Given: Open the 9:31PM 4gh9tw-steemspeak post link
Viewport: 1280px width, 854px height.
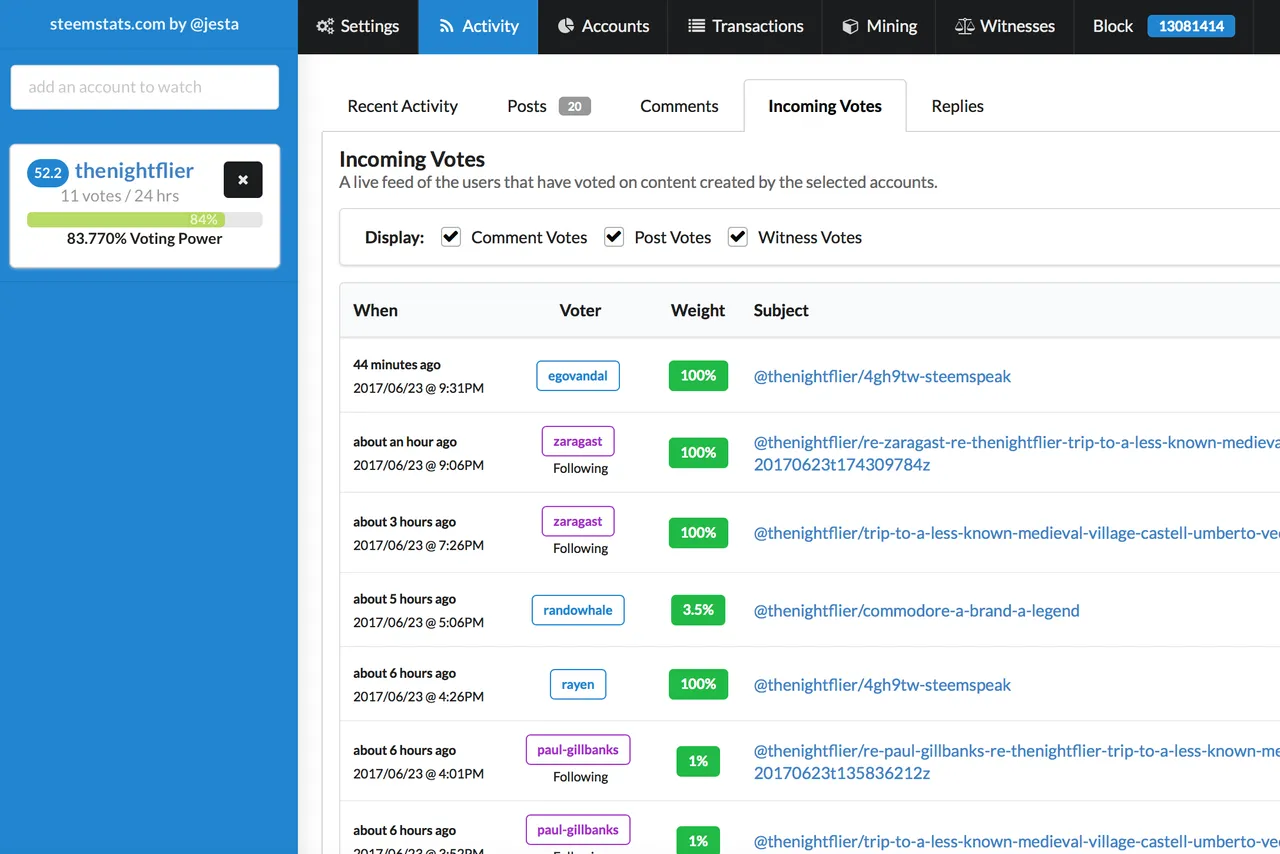Looking at the screenshot, I should (x=882, y=376).
